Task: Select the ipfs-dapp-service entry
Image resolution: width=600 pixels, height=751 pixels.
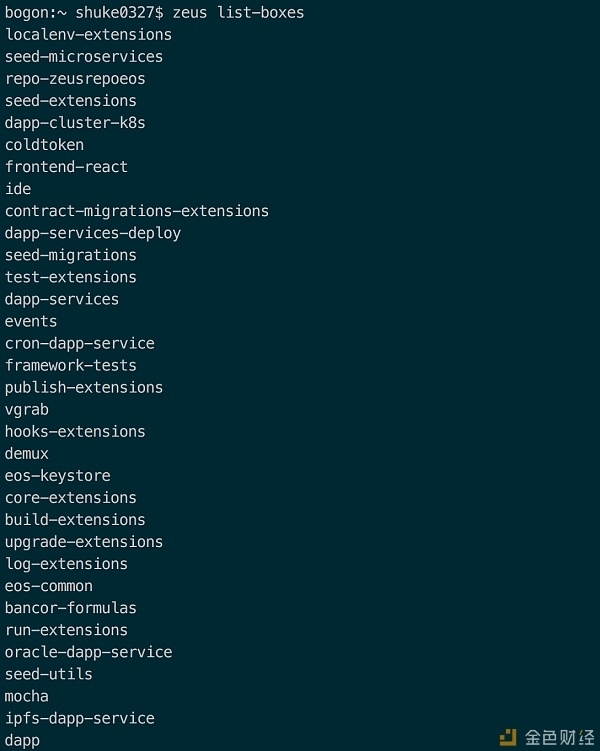Action: (x=79, y=718)
